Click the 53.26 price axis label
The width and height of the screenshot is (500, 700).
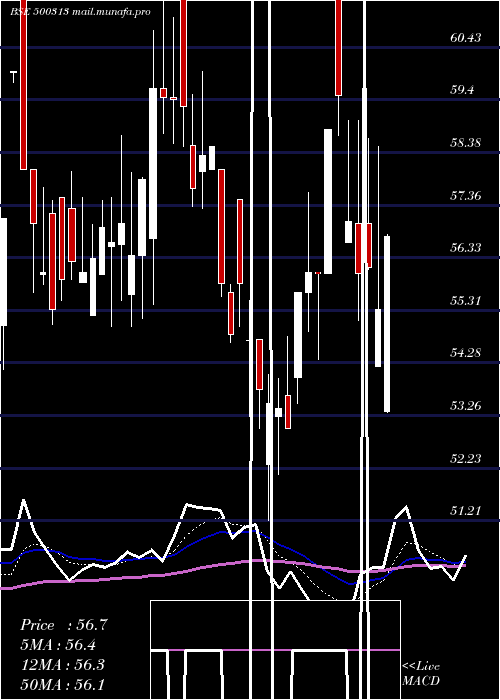[466, 406]
